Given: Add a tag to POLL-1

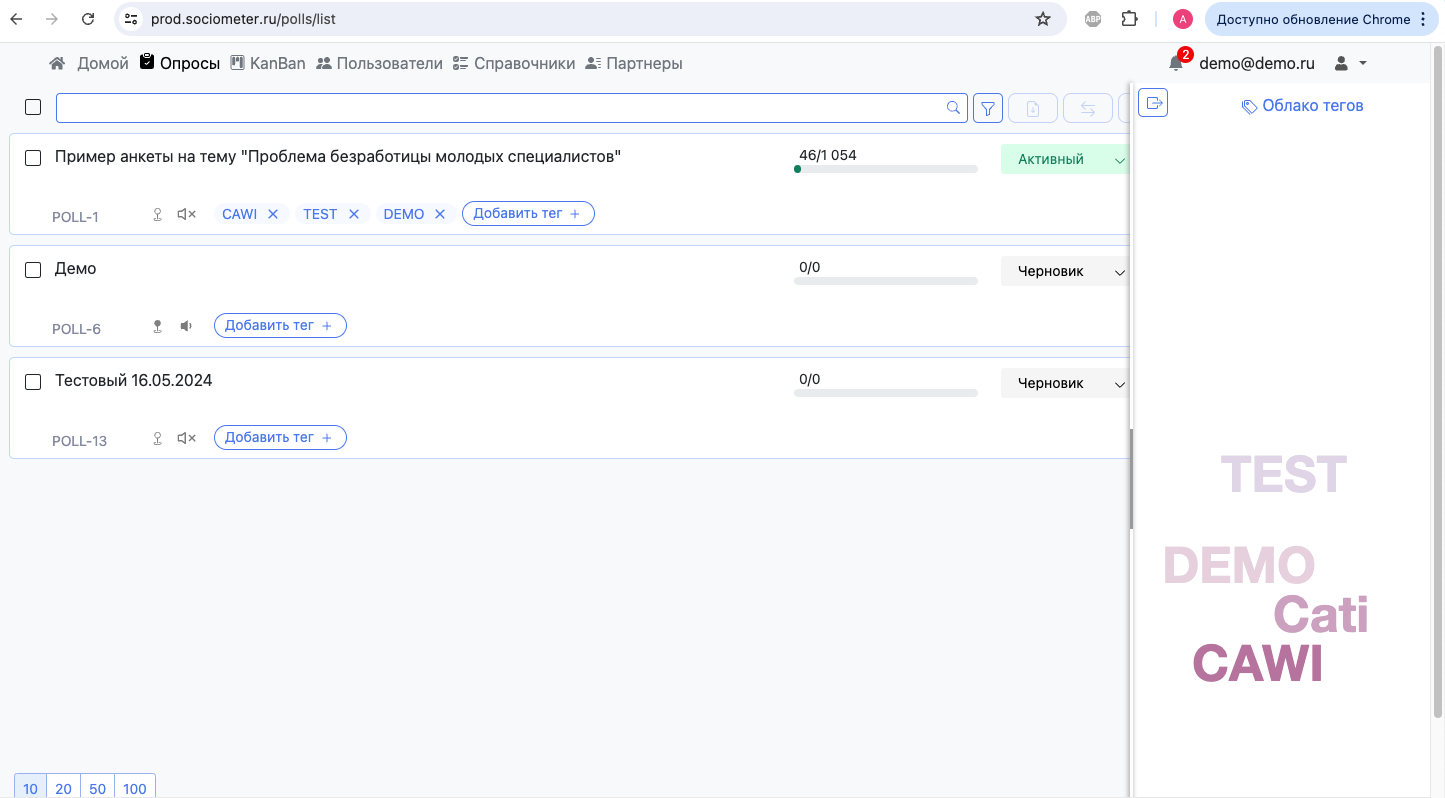Looking at the screenshot, I should (528, 214).
